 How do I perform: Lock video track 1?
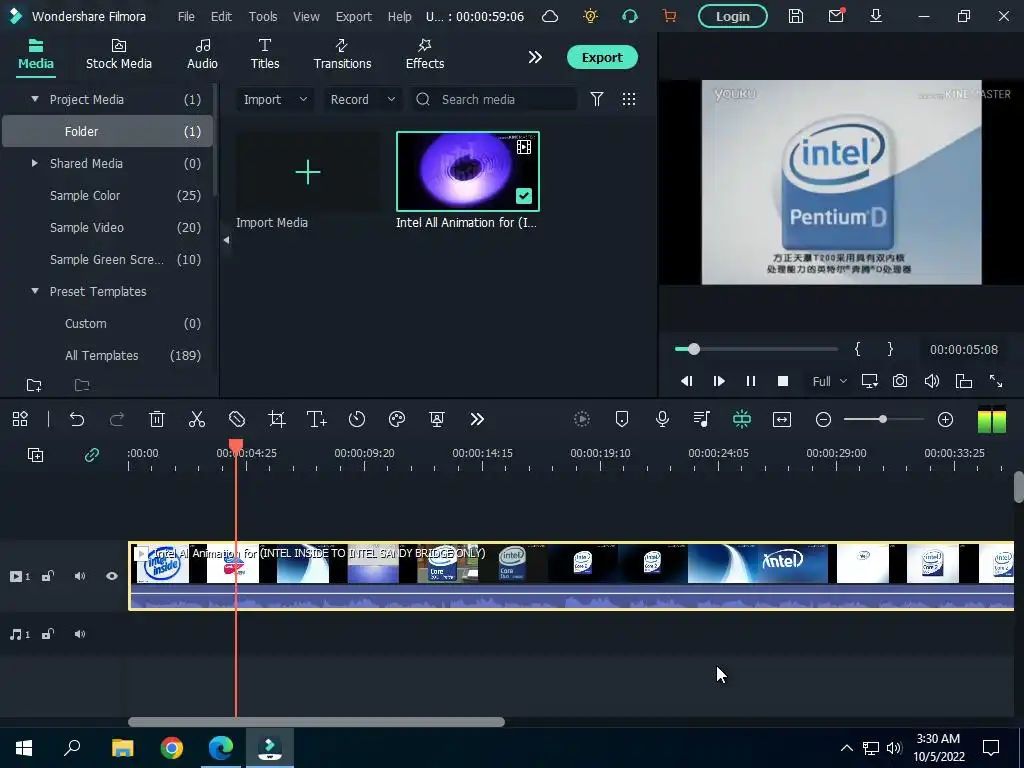click(48, 576)
